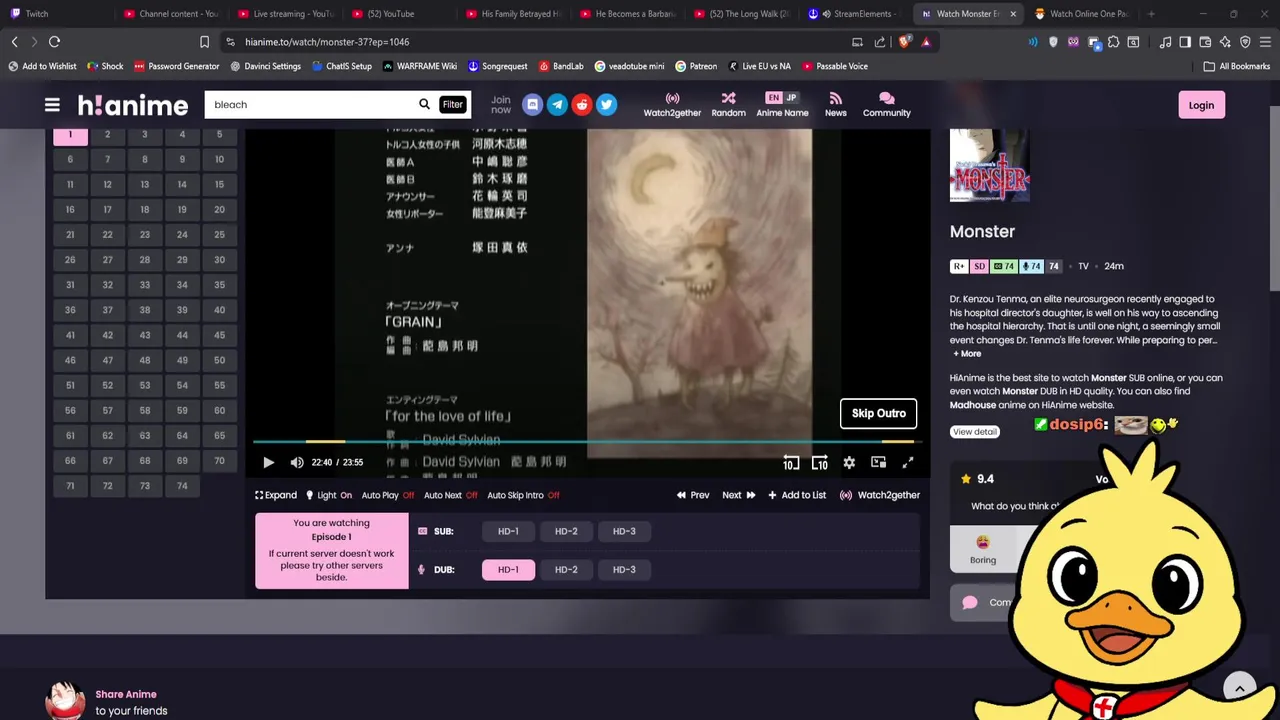Select DUB server HD-3
Image resolution: width=1280 pixels, height=720 pixels.
[x=624, y=569]
